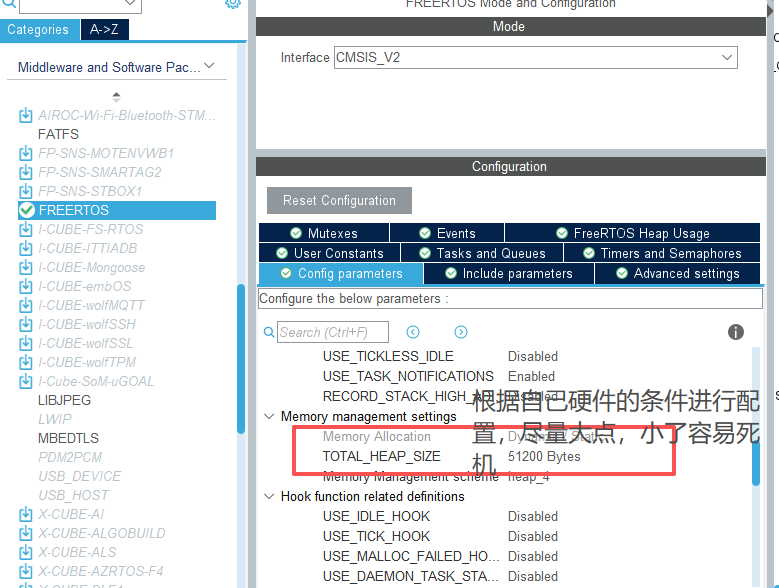Click download icon beside X-CUBE-AI
Image resolution: width=779 pixels, height=588 pixels.
[x=26, y=514]
